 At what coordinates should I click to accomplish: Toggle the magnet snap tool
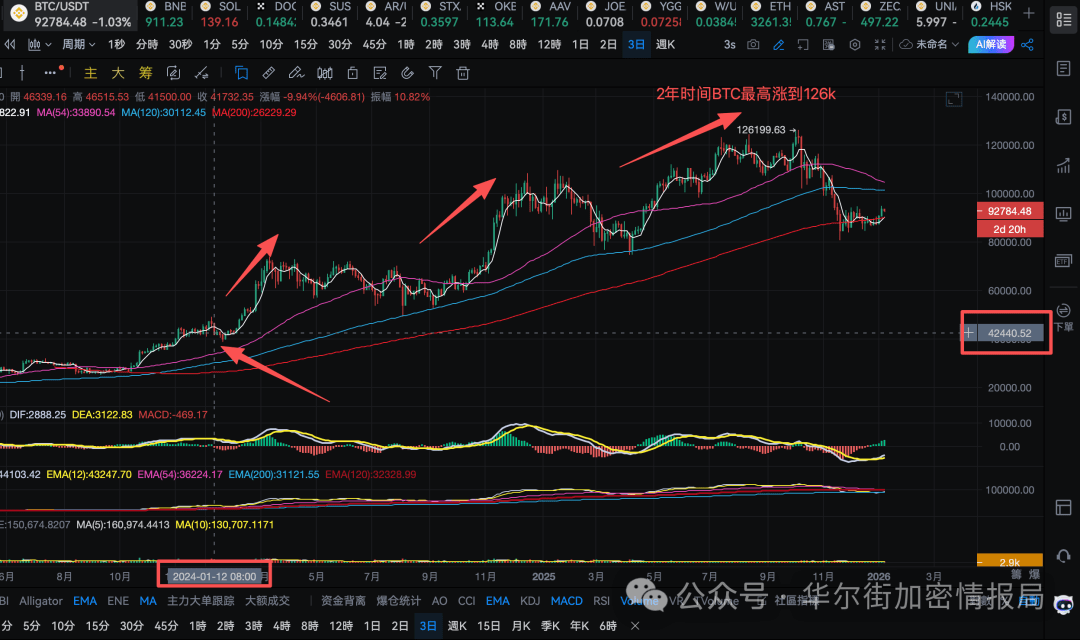click(407, 72)
